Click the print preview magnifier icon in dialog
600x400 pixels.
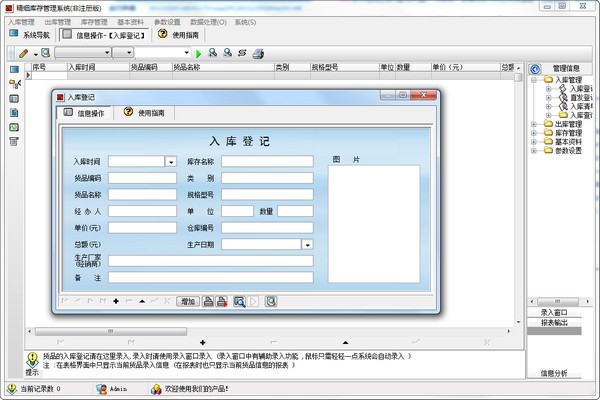click(239, 301)
